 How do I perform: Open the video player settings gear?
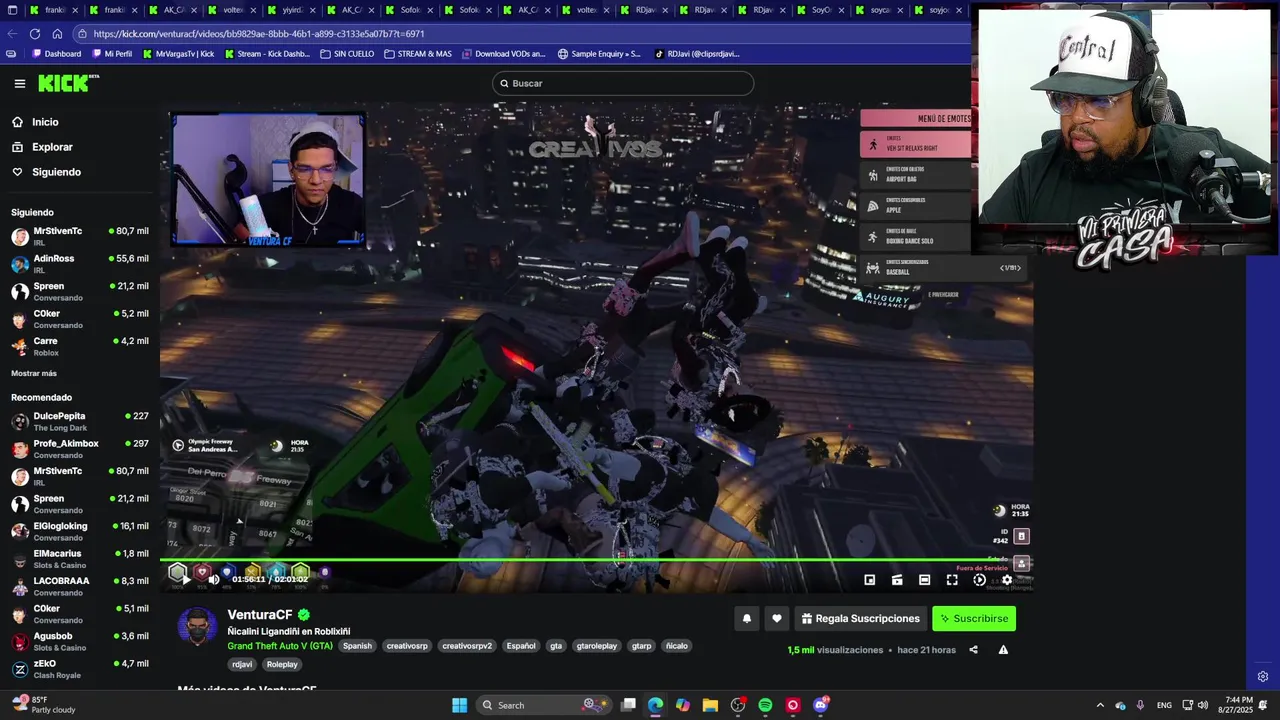pos(1007,580)
